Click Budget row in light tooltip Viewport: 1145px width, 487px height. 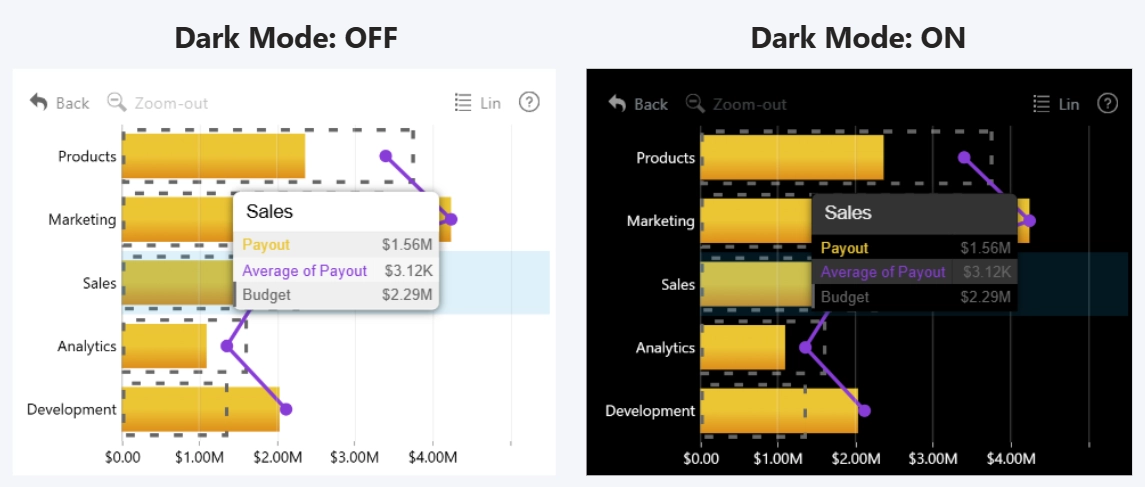(x=336, y=295)
